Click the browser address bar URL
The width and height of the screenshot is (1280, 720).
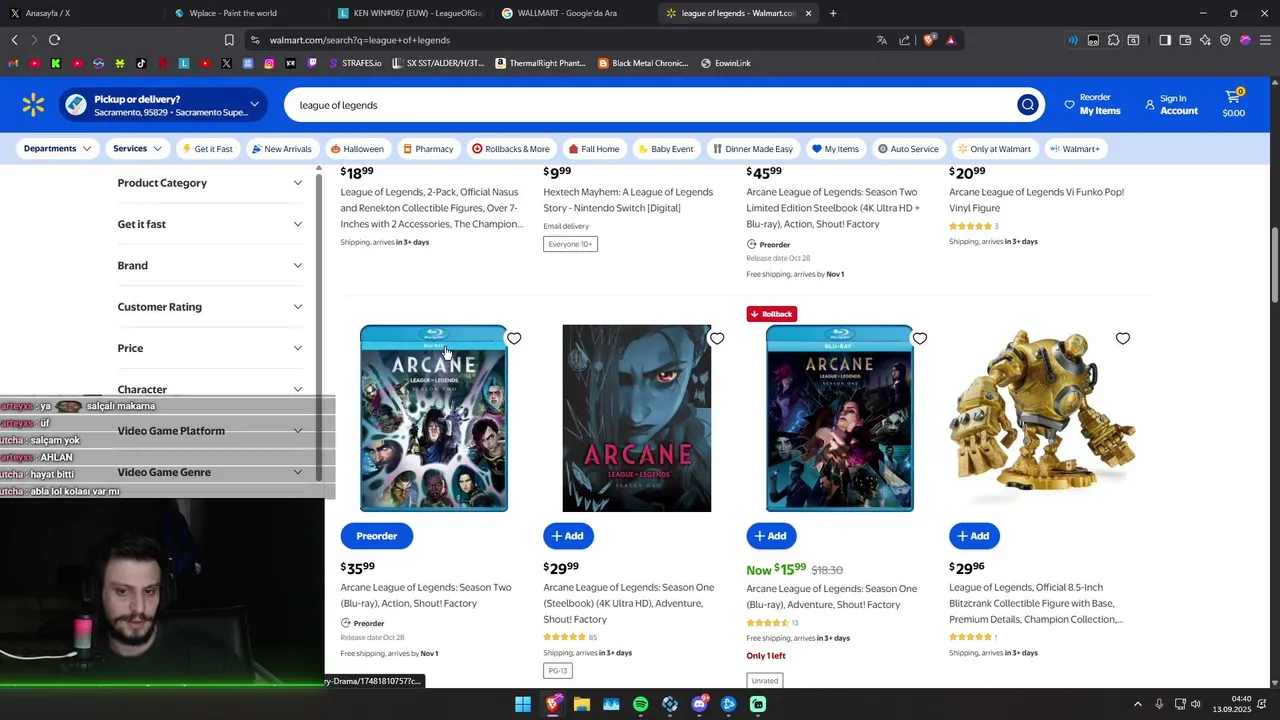(359, 40)
